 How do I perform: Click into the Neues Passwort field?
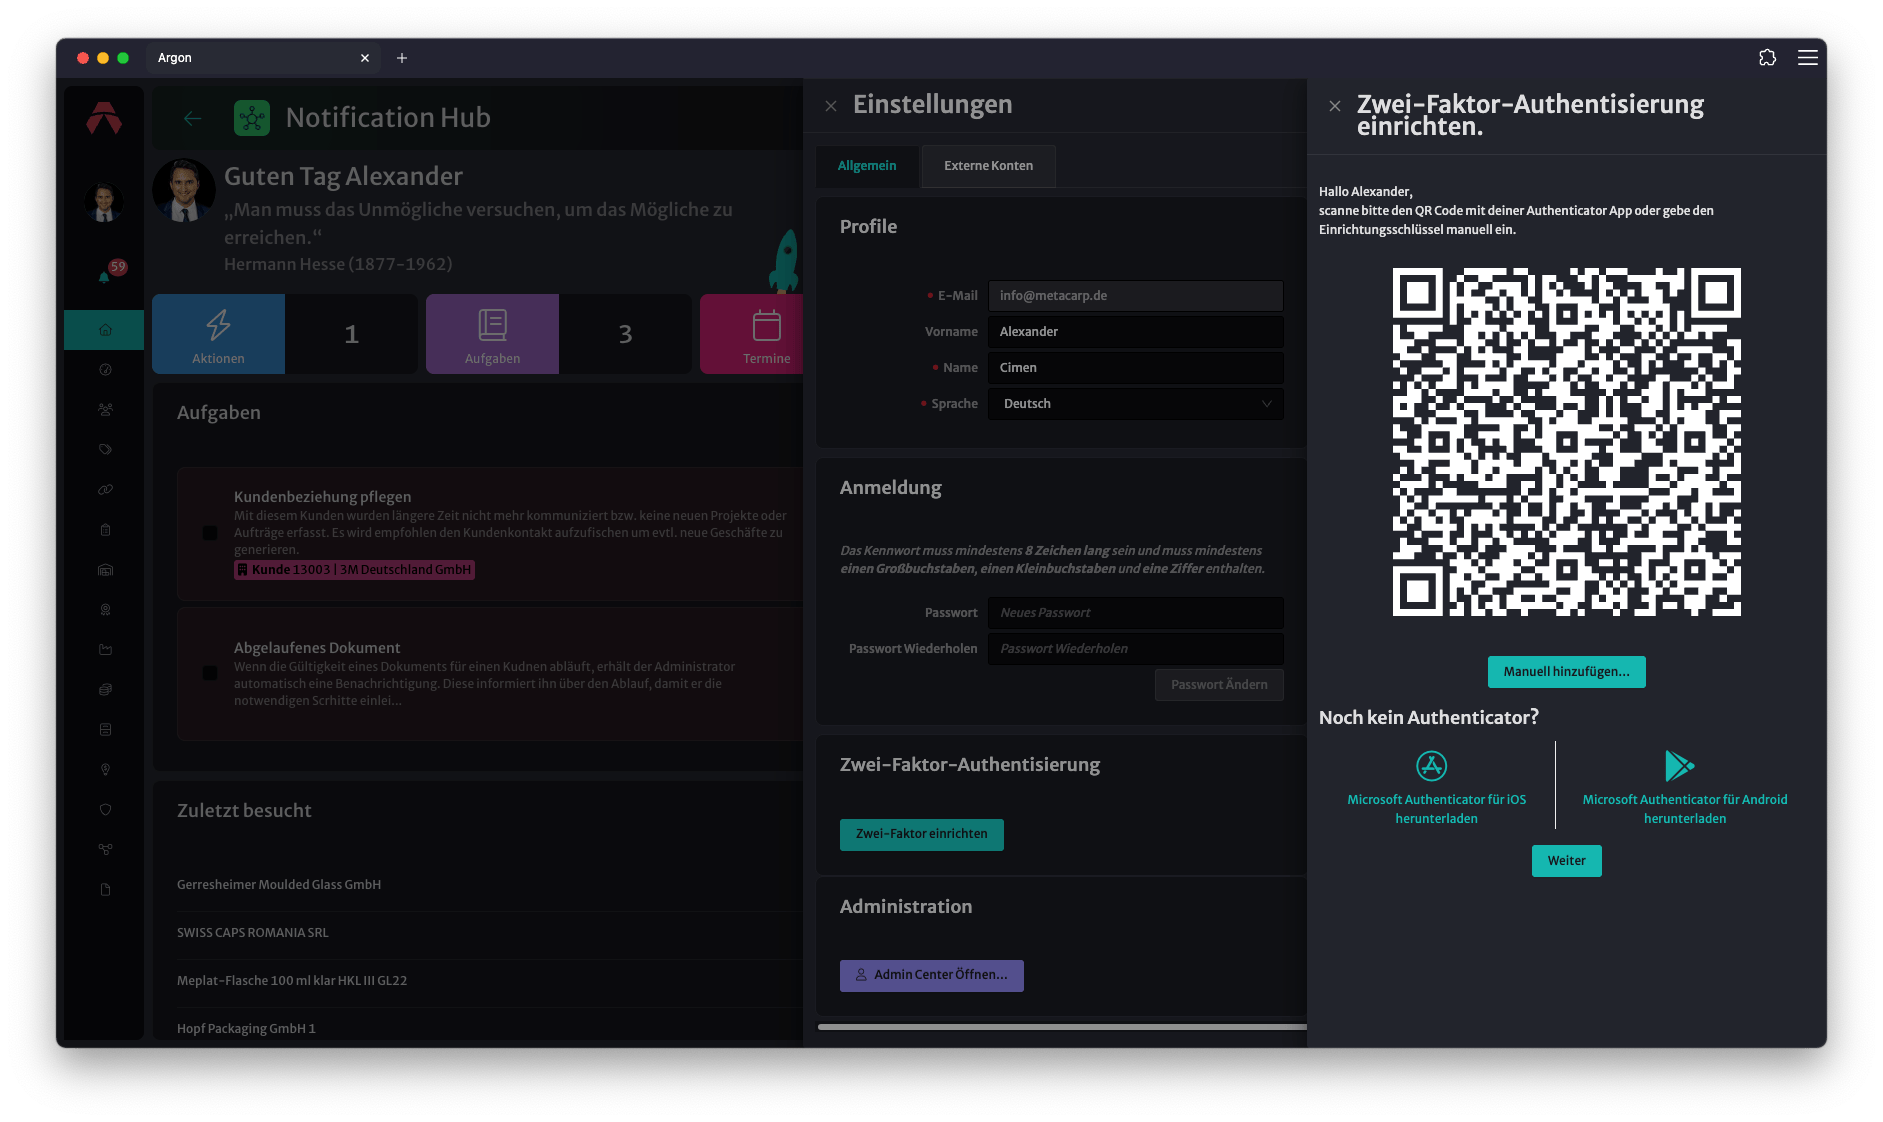[1135, 613]
